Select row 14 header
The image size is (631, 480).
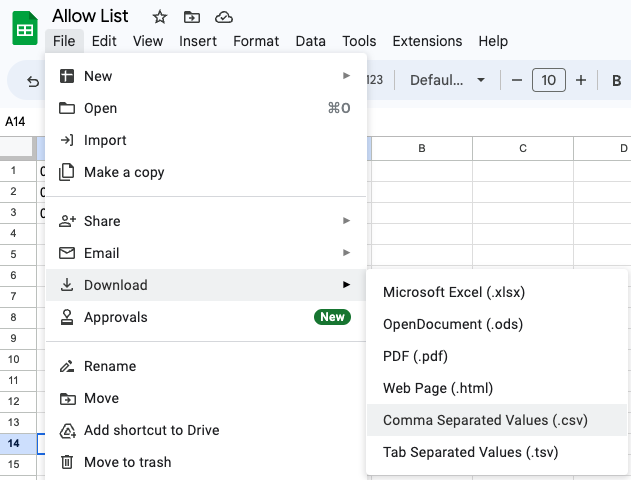(x=18, y=443)
